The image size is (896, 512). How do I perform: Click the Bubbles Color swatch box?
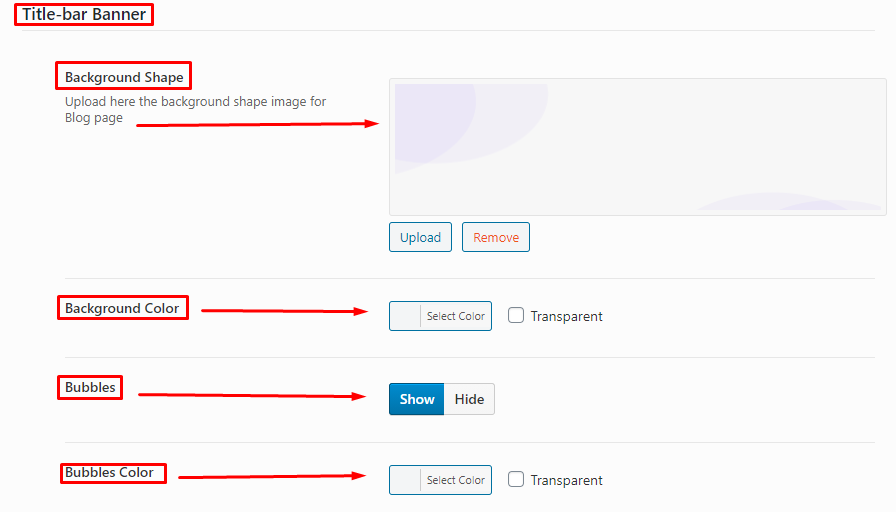pyautogui.click(x=405, y=480)
